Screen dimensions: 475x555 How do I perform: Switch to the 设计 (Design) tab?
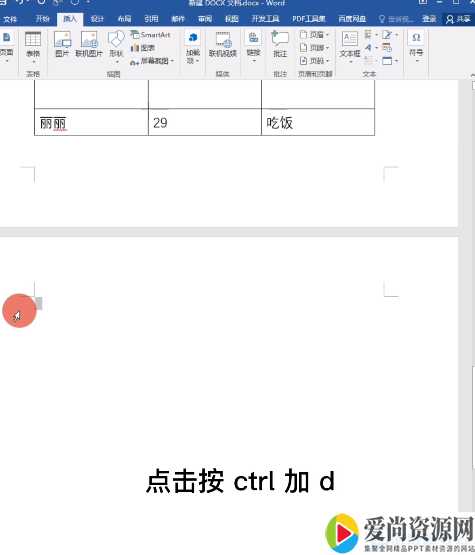click(x=97, y=19)
